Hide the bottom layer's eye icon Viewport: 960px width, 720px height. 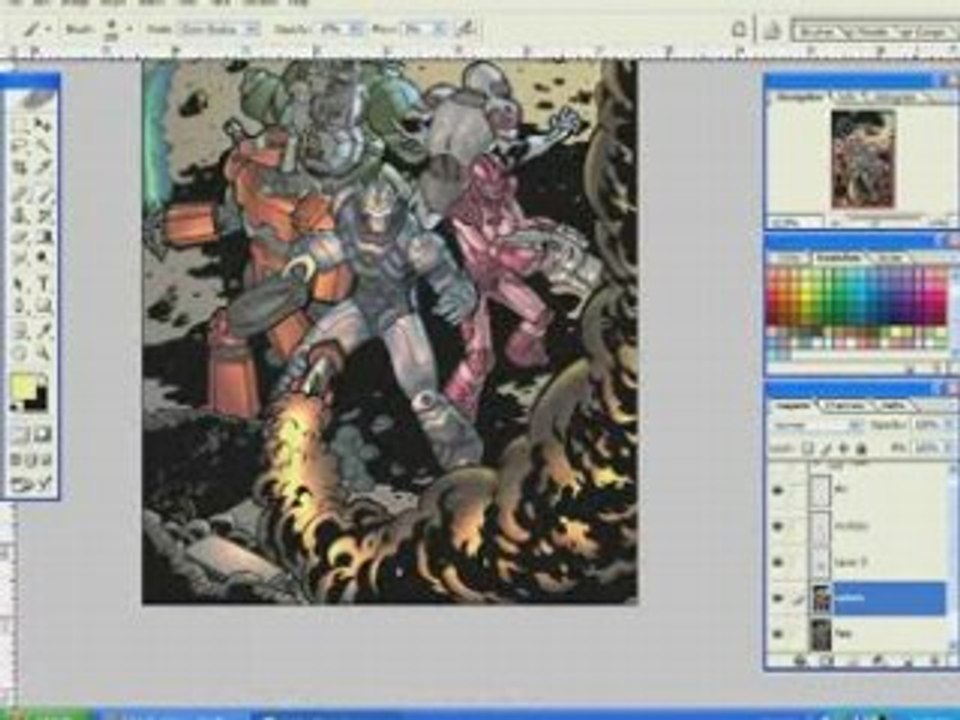coord(778,634)
